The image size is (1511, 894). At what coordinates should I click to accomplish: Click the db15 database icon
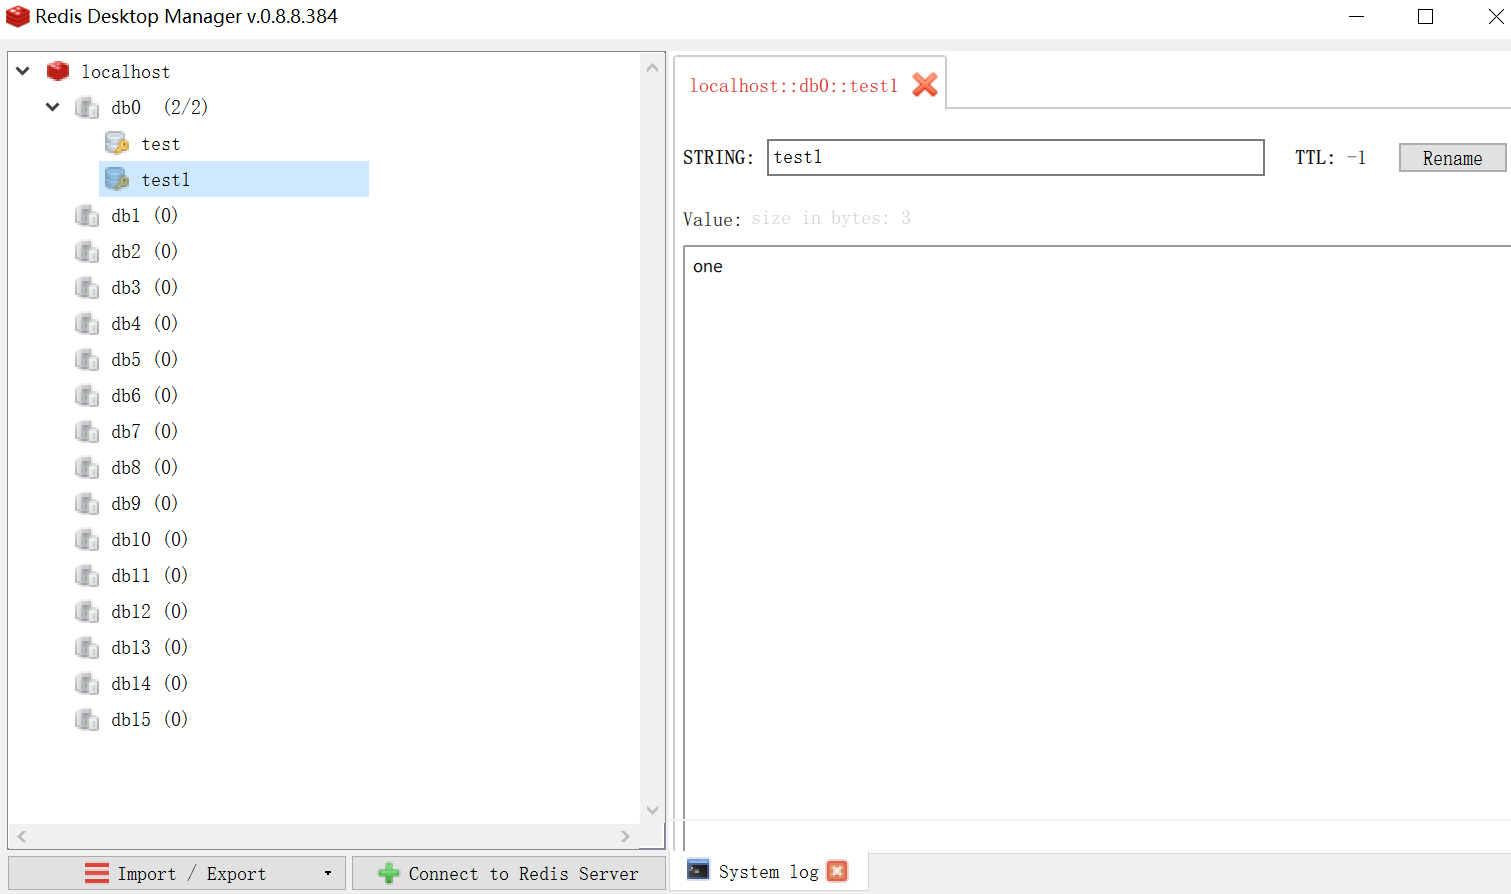coord(87,719)
